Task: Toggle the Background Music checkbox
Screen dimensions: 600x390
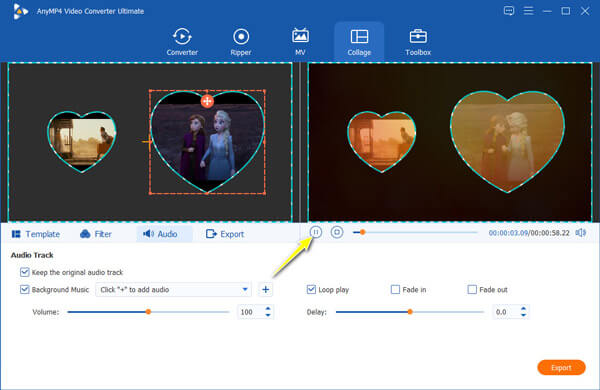Action: coord(24,289)
